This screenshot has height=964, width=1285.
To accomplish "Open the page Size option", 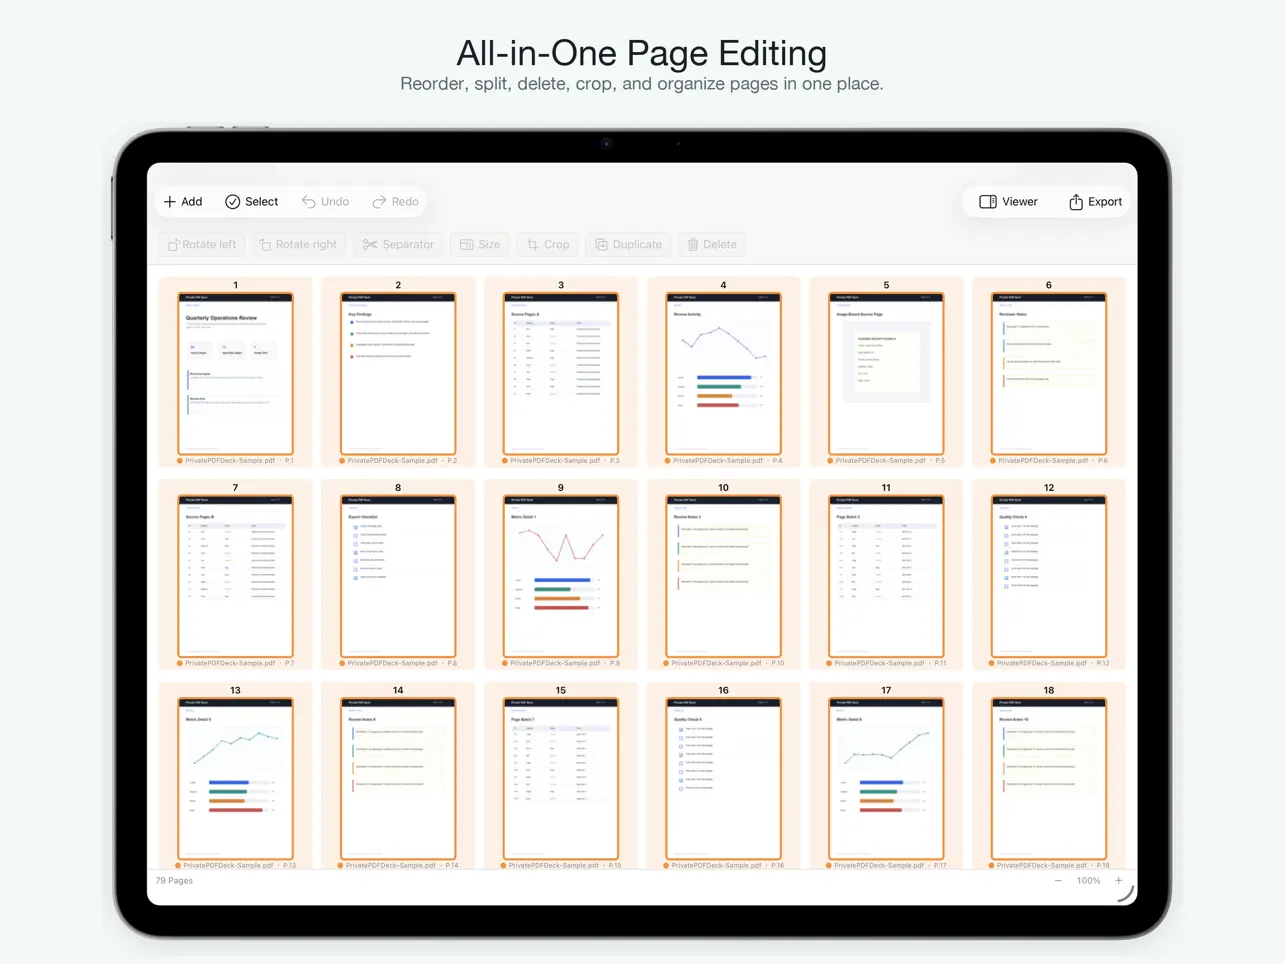I will [x=480, y=244].
